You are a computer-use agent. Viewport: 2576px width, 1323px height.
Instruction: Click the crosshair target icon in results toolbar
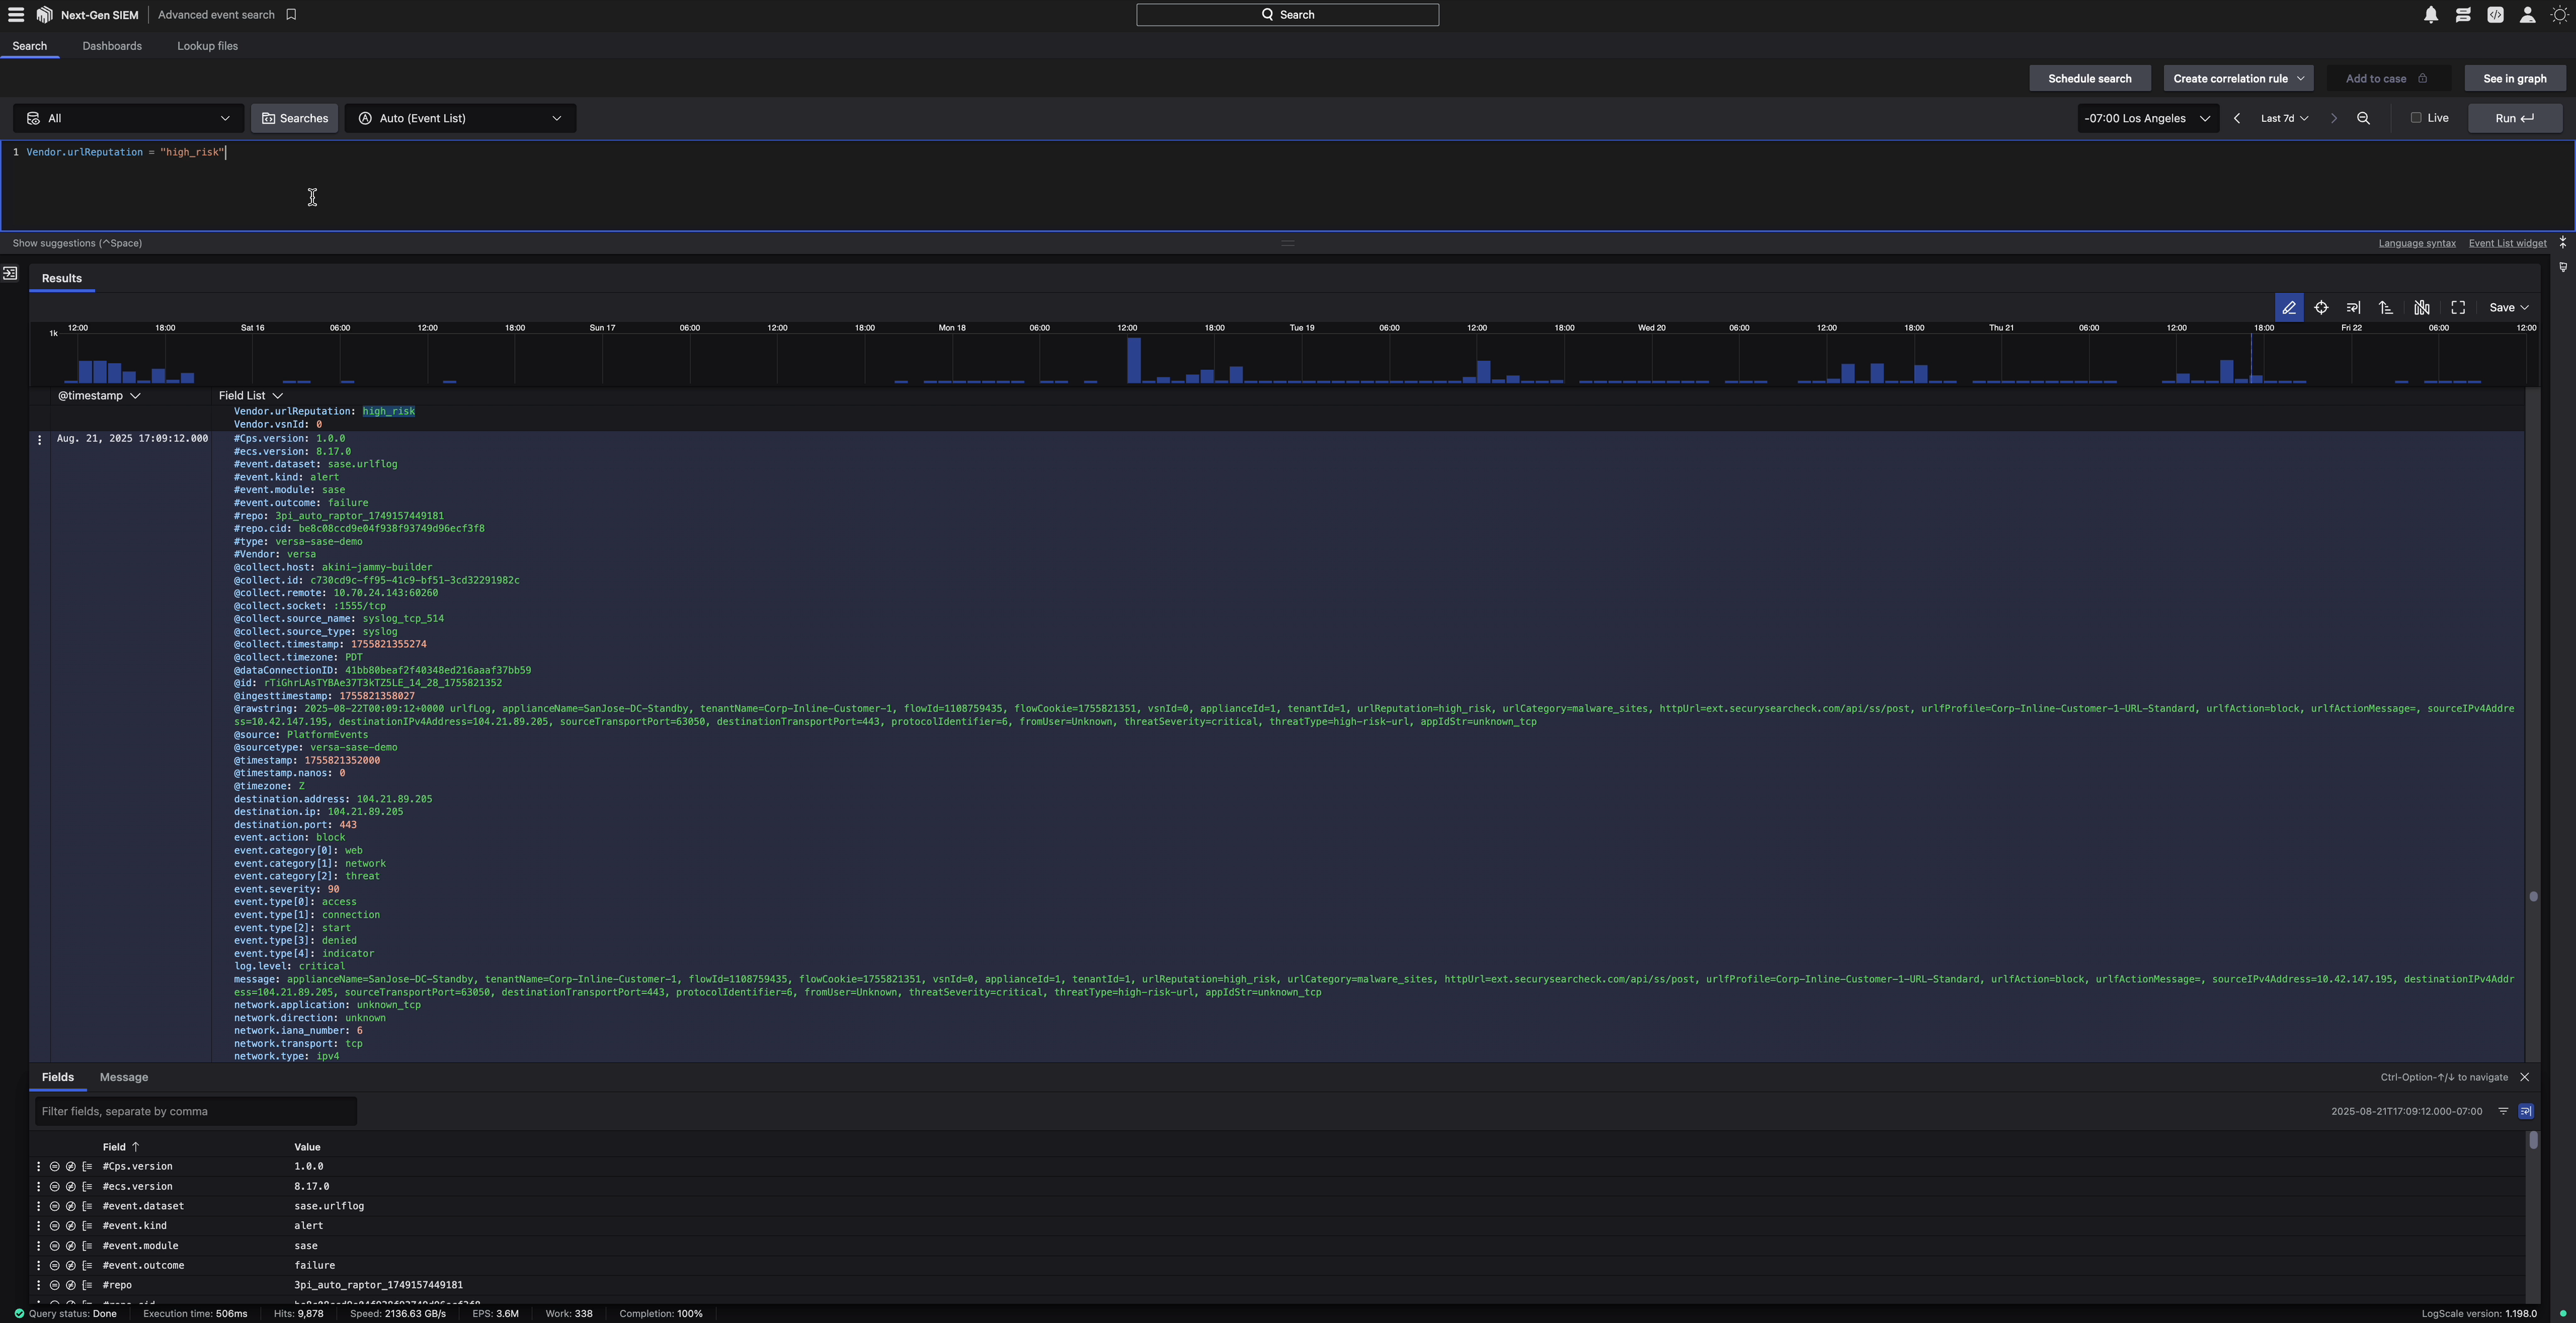(x=2322, y=307)
